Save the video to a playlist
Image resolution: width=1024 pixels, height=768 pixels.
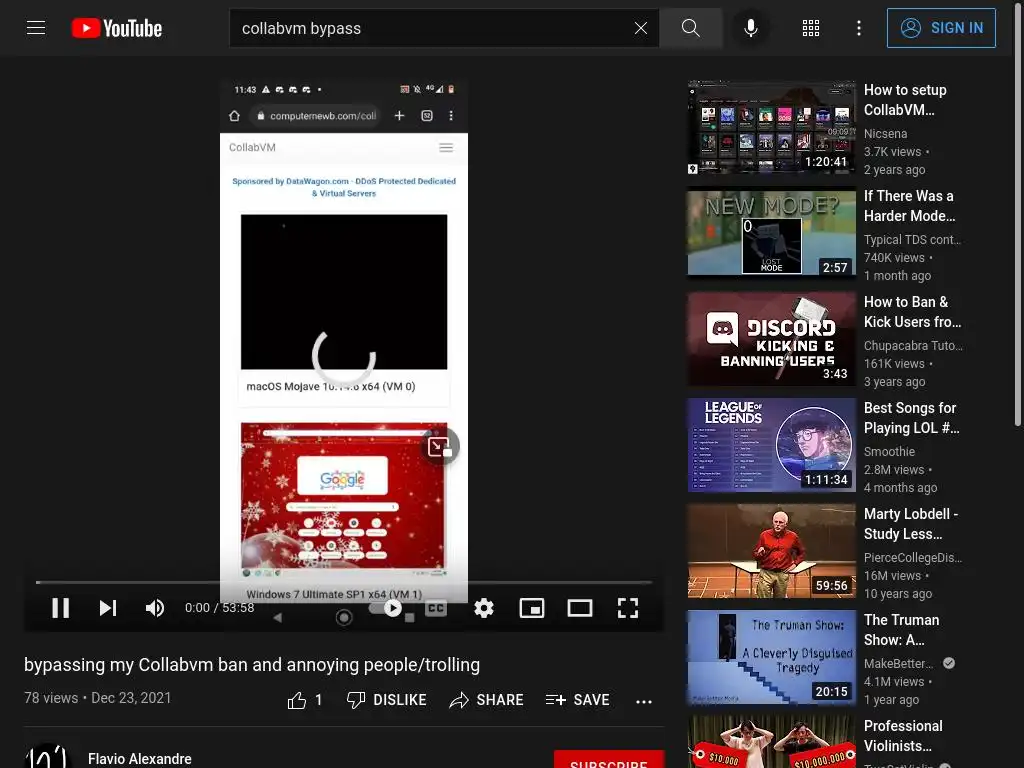tap(577, 700)
